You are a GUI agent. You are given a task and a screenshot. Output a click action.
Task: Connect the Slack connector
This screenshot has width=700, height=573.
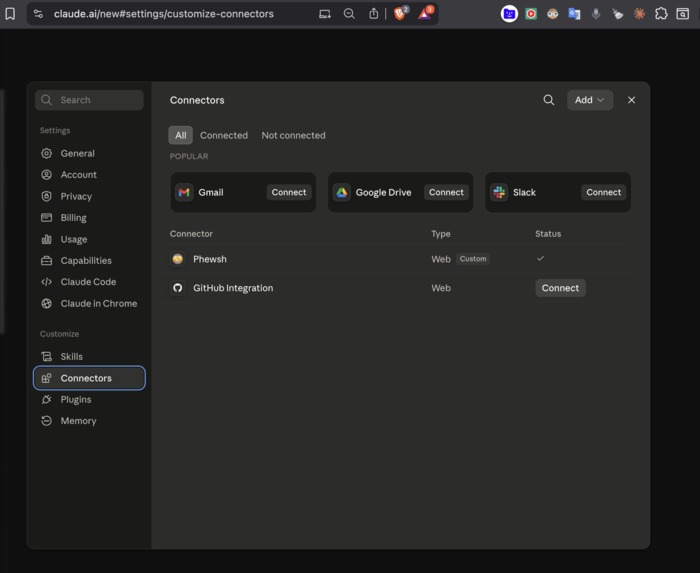click(x=604, y=192)
